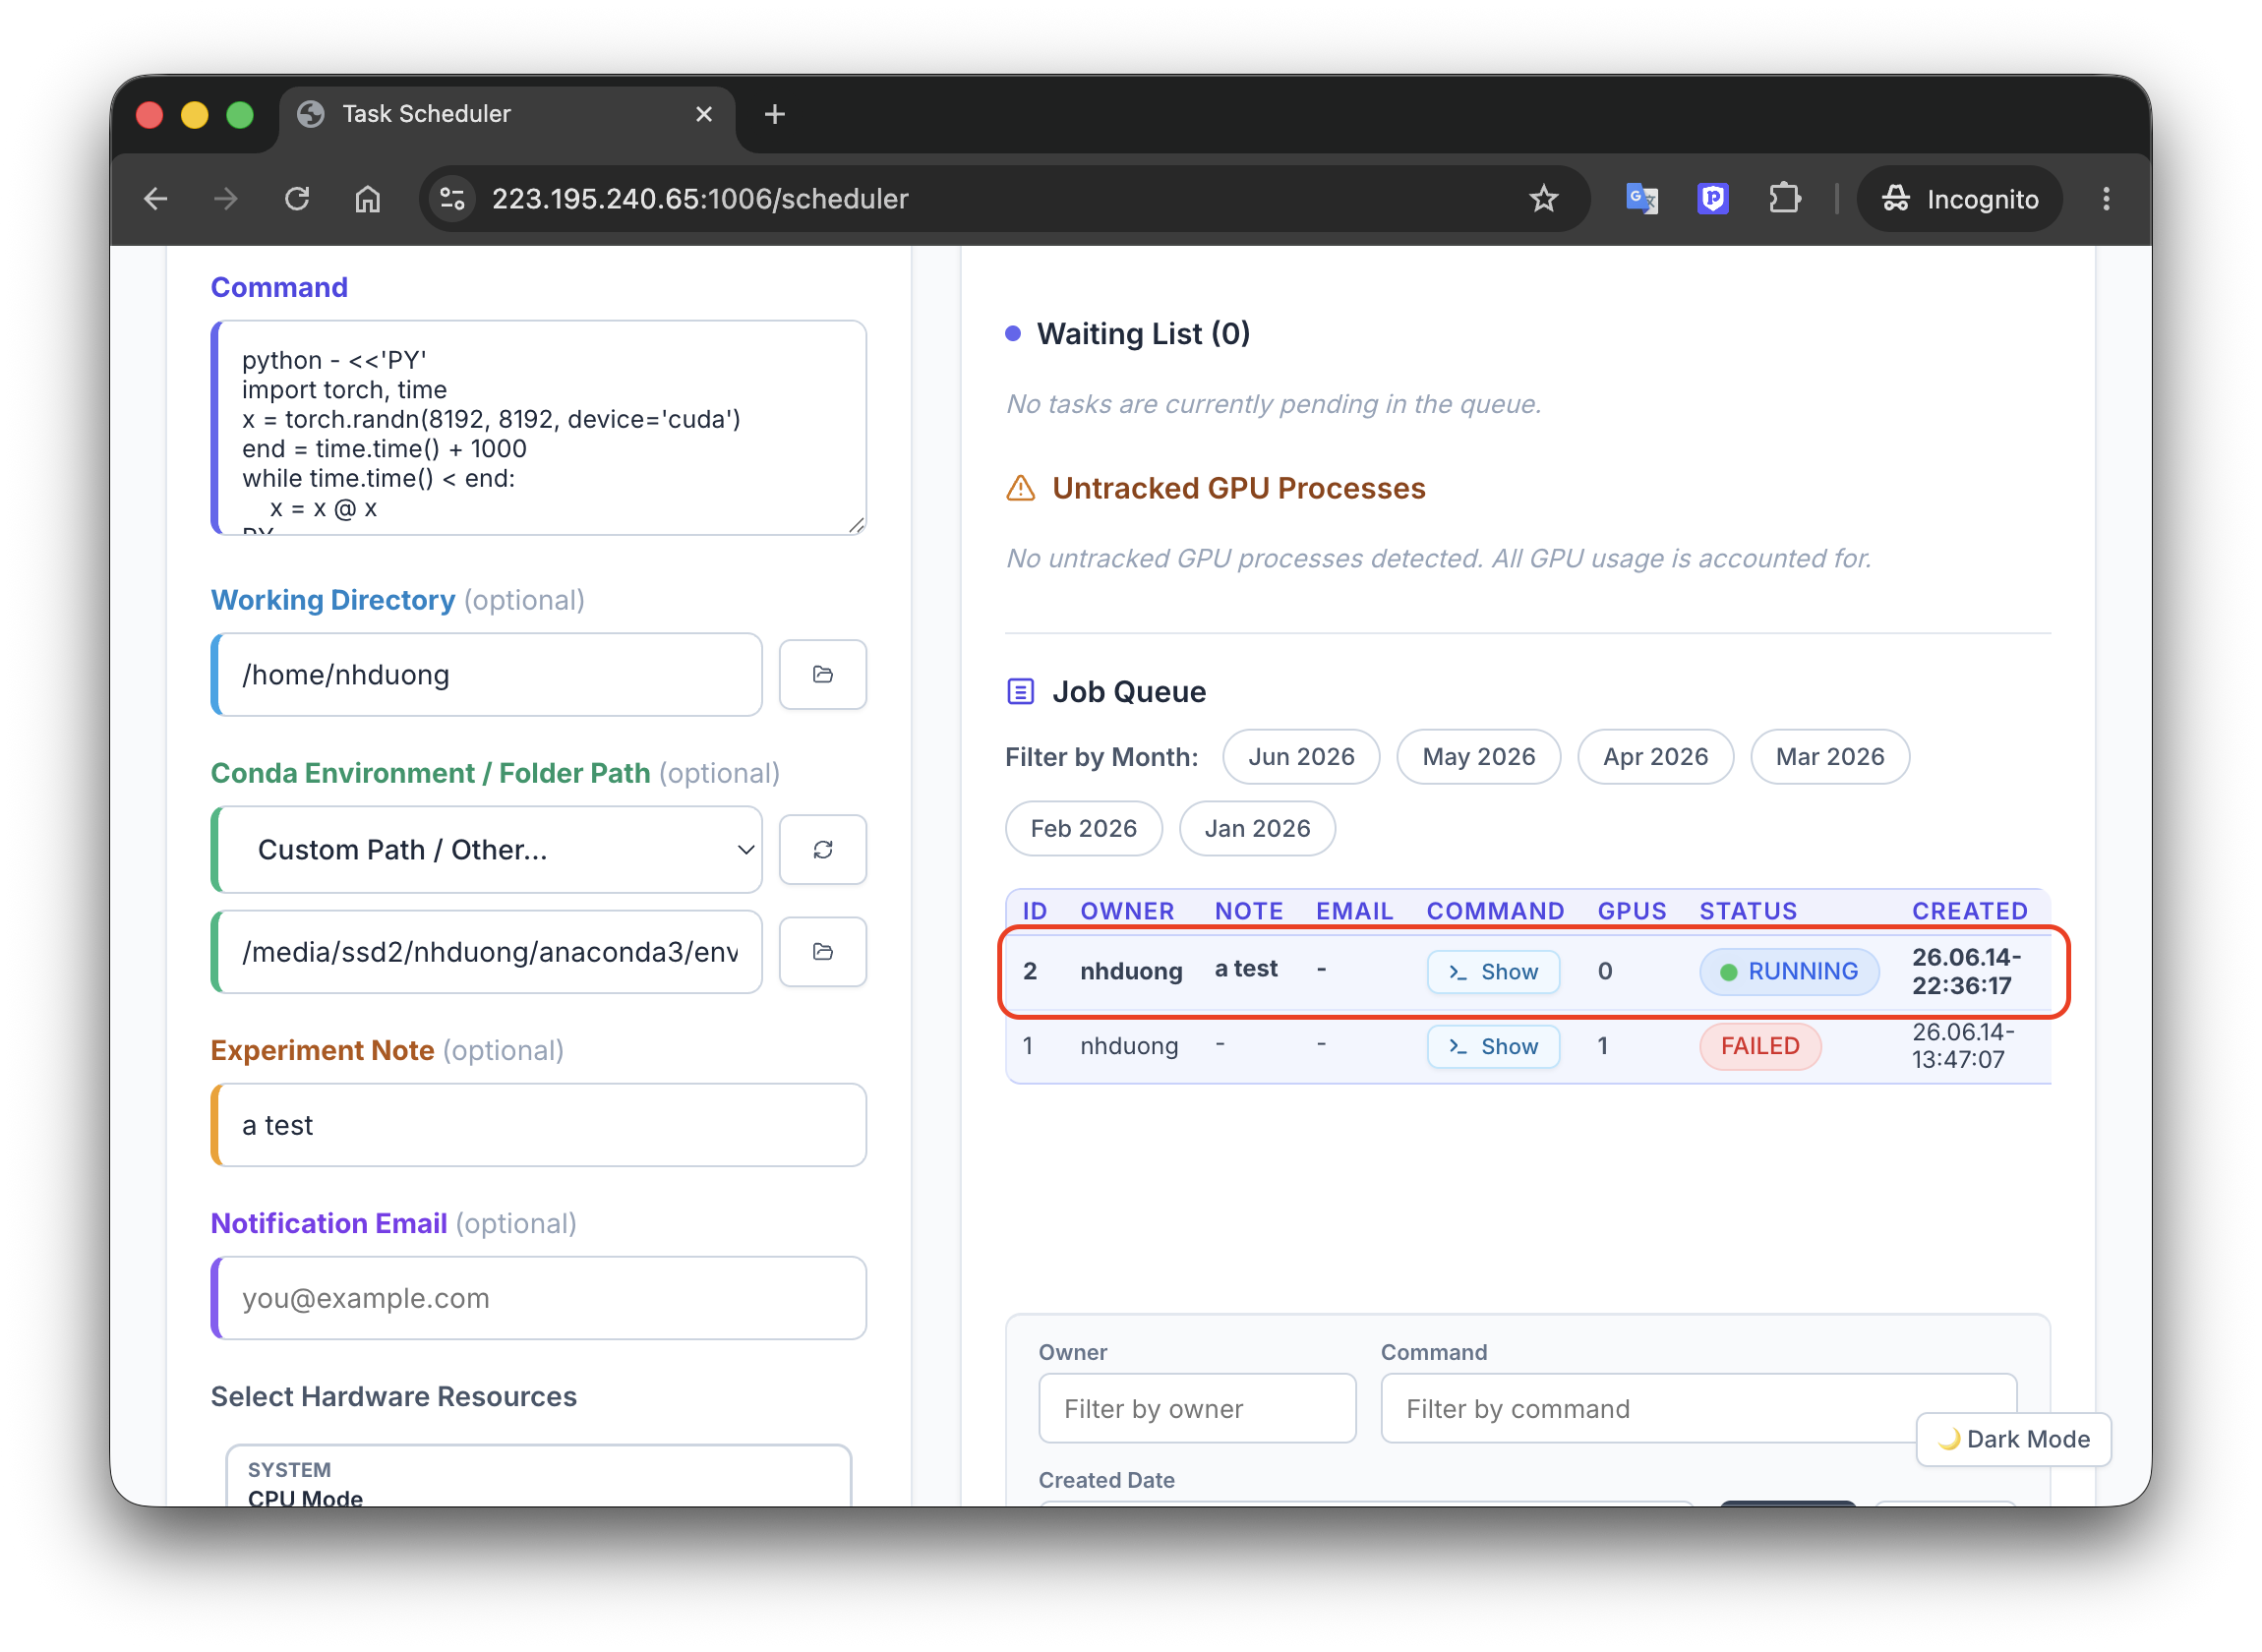This screenshot has width=2262, height=1652.
Task: Open the browser extensions puzzle icon
Action: 1784,199
